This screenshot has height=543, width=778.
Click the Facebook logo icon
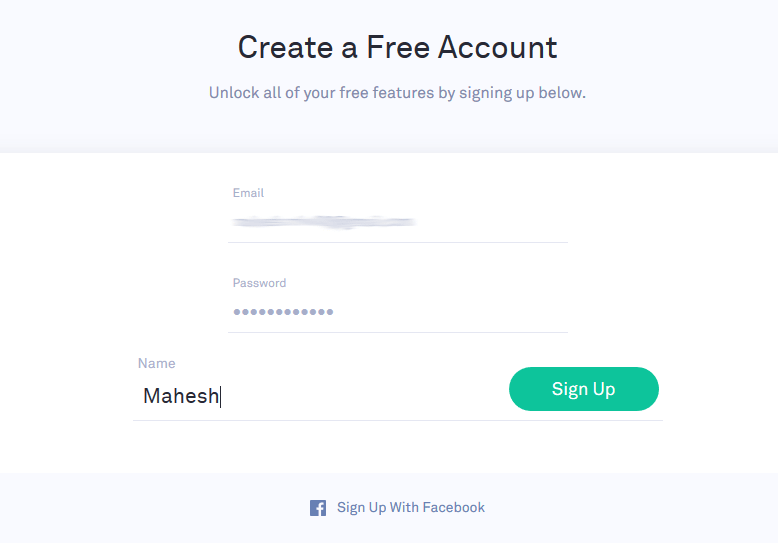coord(318,508)
